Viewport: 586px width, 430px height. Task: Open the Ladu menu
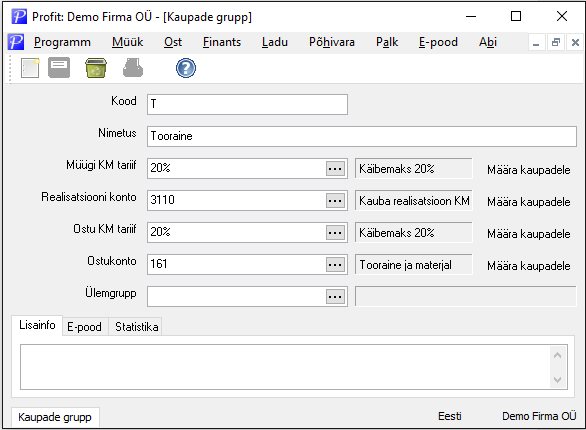(275, 42)
